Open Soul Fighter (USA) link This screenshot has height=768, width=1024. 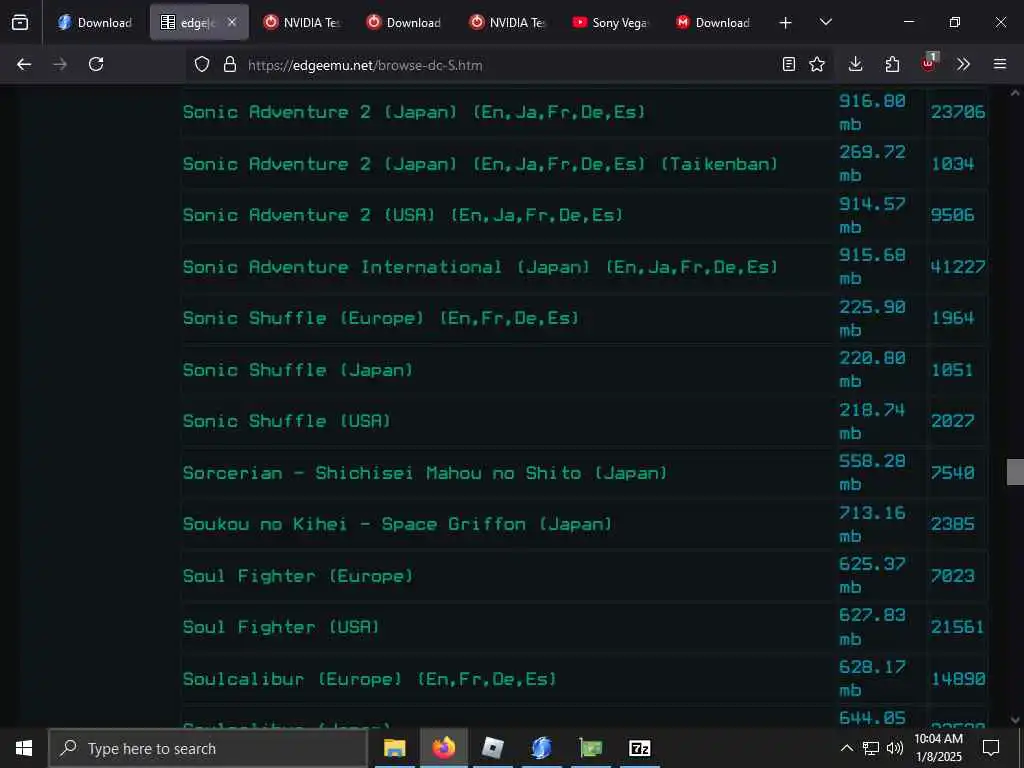(281, 627)
